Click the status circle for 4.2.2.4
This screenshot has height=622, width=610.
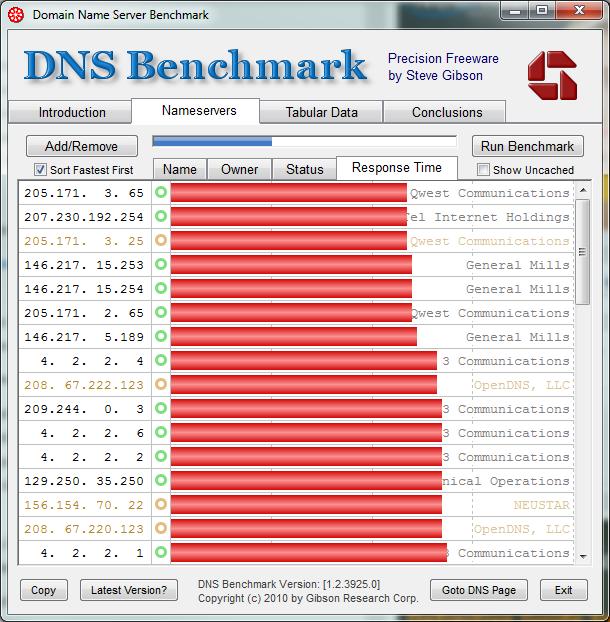coord(161,360)
